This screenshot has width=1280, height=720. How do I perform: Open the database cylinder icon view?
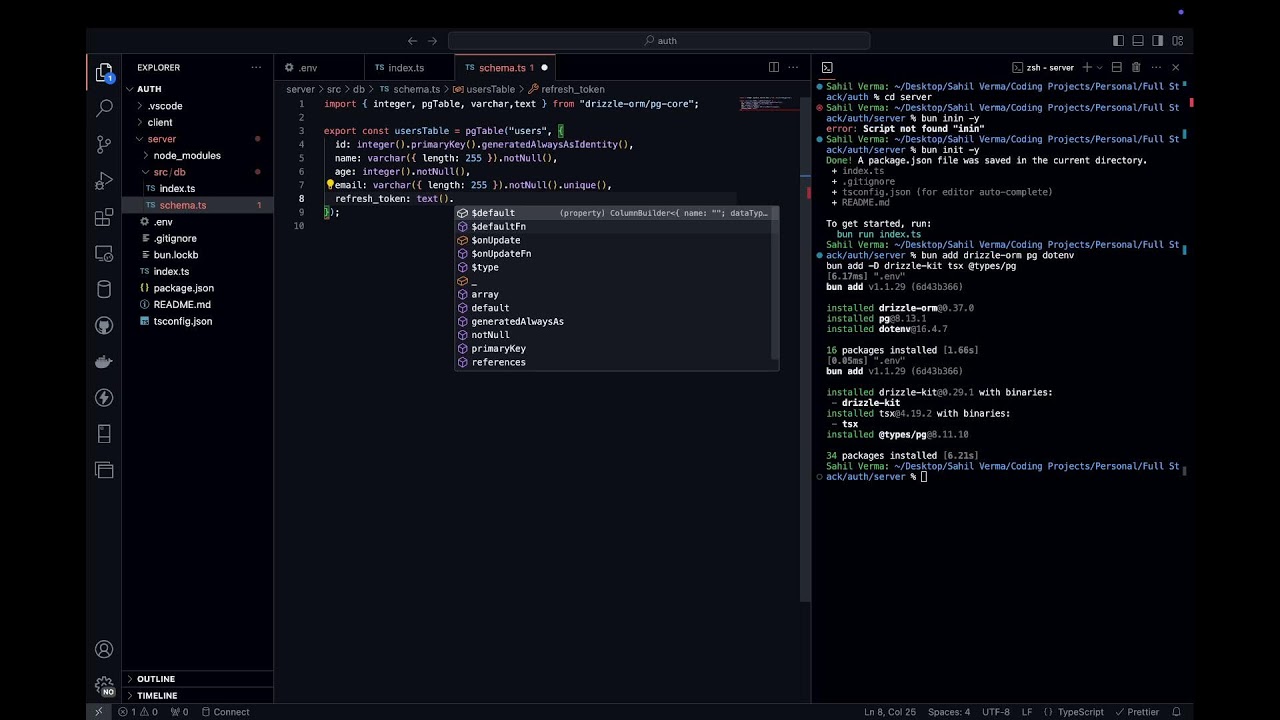pos(104,290)
